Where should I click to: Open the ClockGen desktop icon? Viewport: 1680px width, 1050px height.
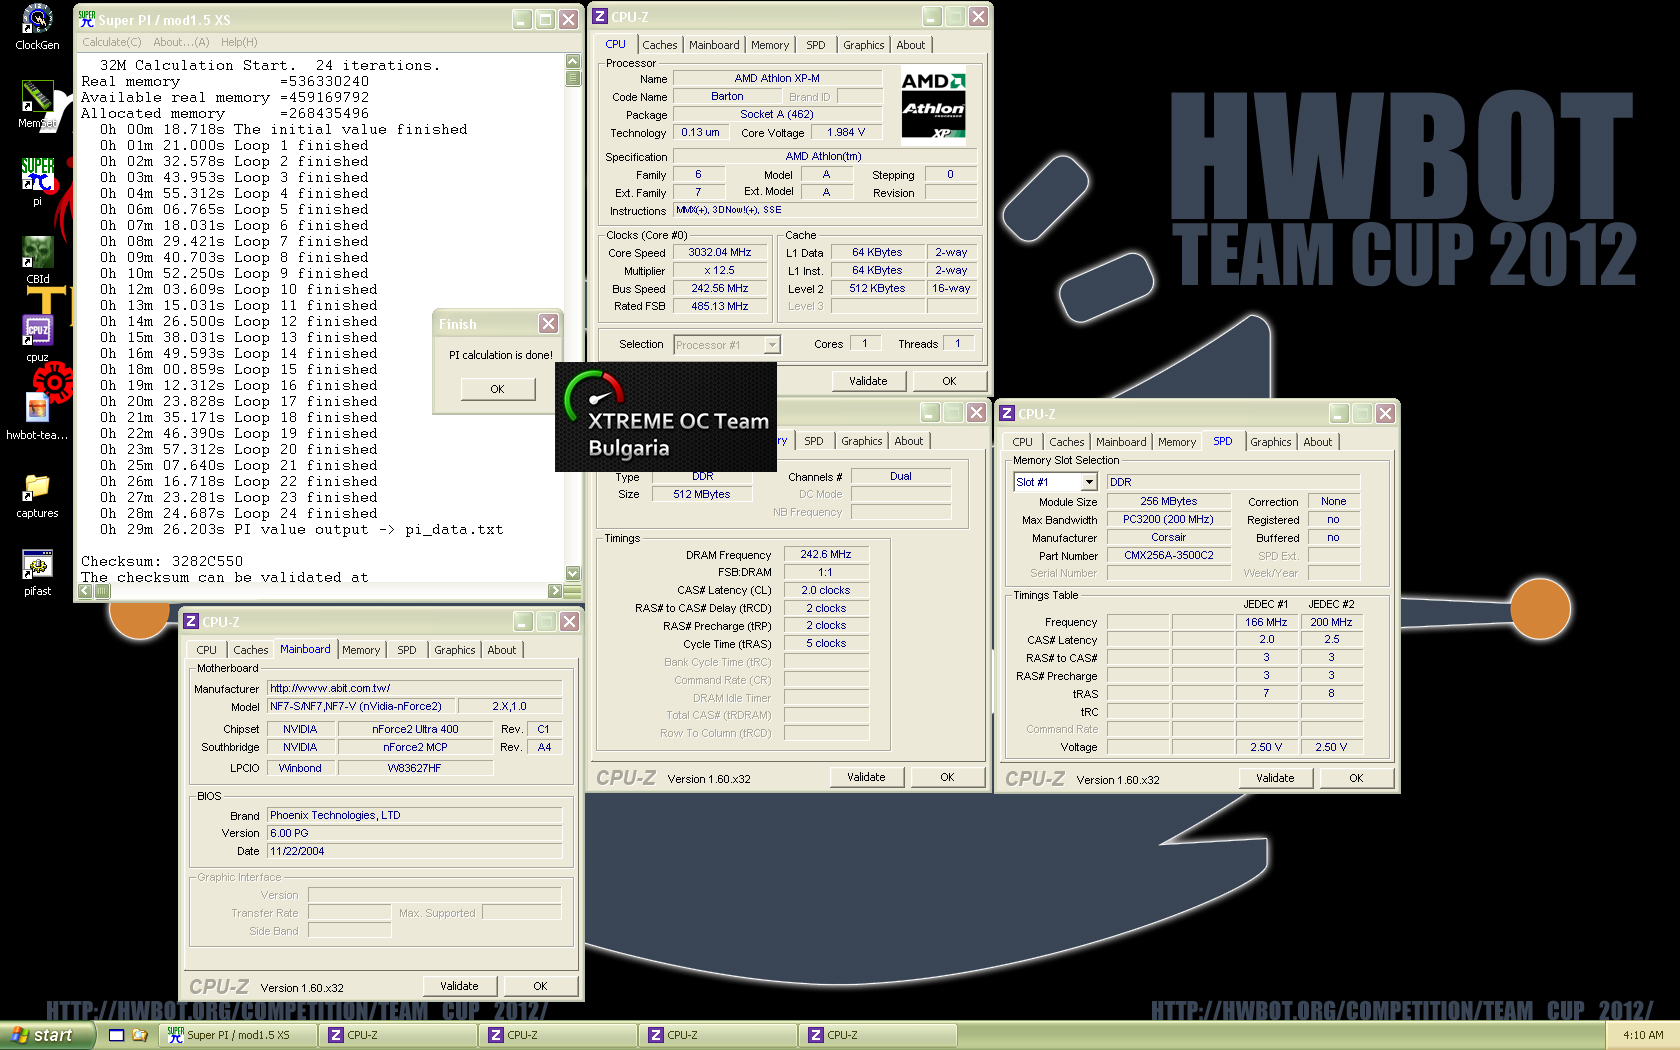click(x=37, y=27)
